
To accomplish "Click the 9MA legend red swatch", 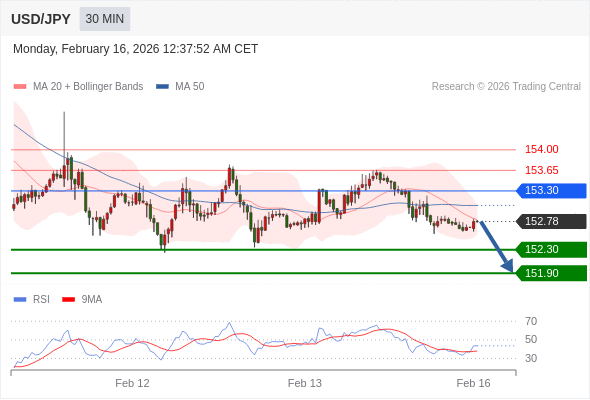I will pyautogui.click(x=68, y=300).
